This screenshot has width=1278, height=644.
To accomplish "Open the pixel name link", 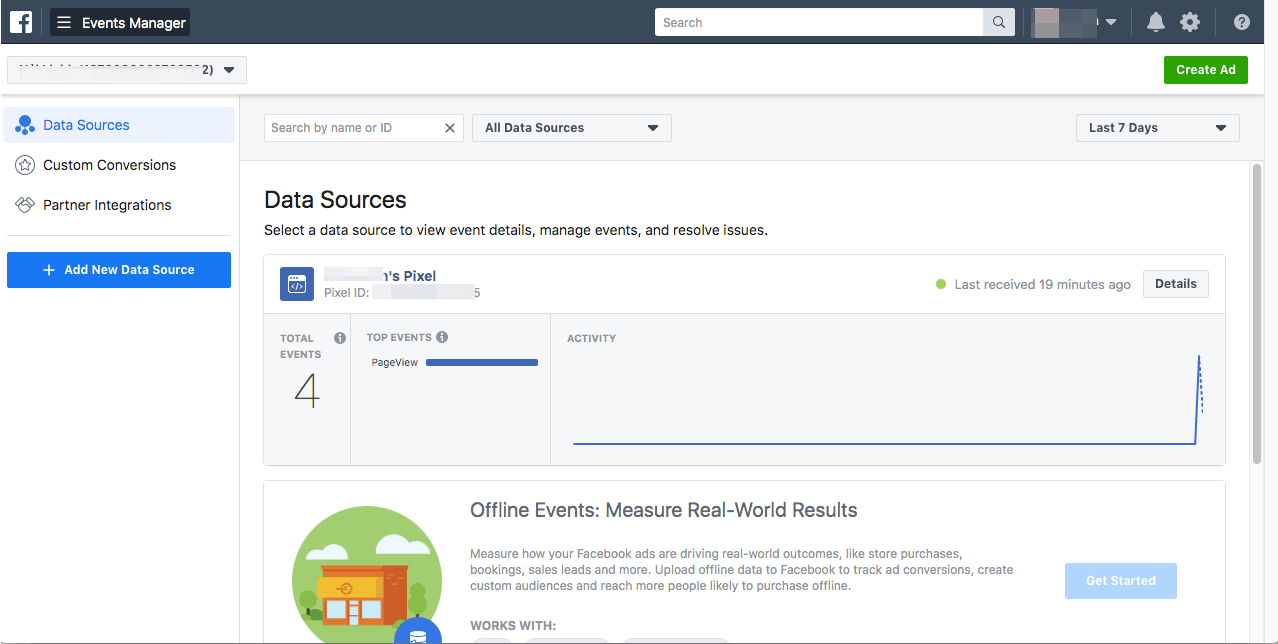I will pyautogui.click(x=380, y=276).
